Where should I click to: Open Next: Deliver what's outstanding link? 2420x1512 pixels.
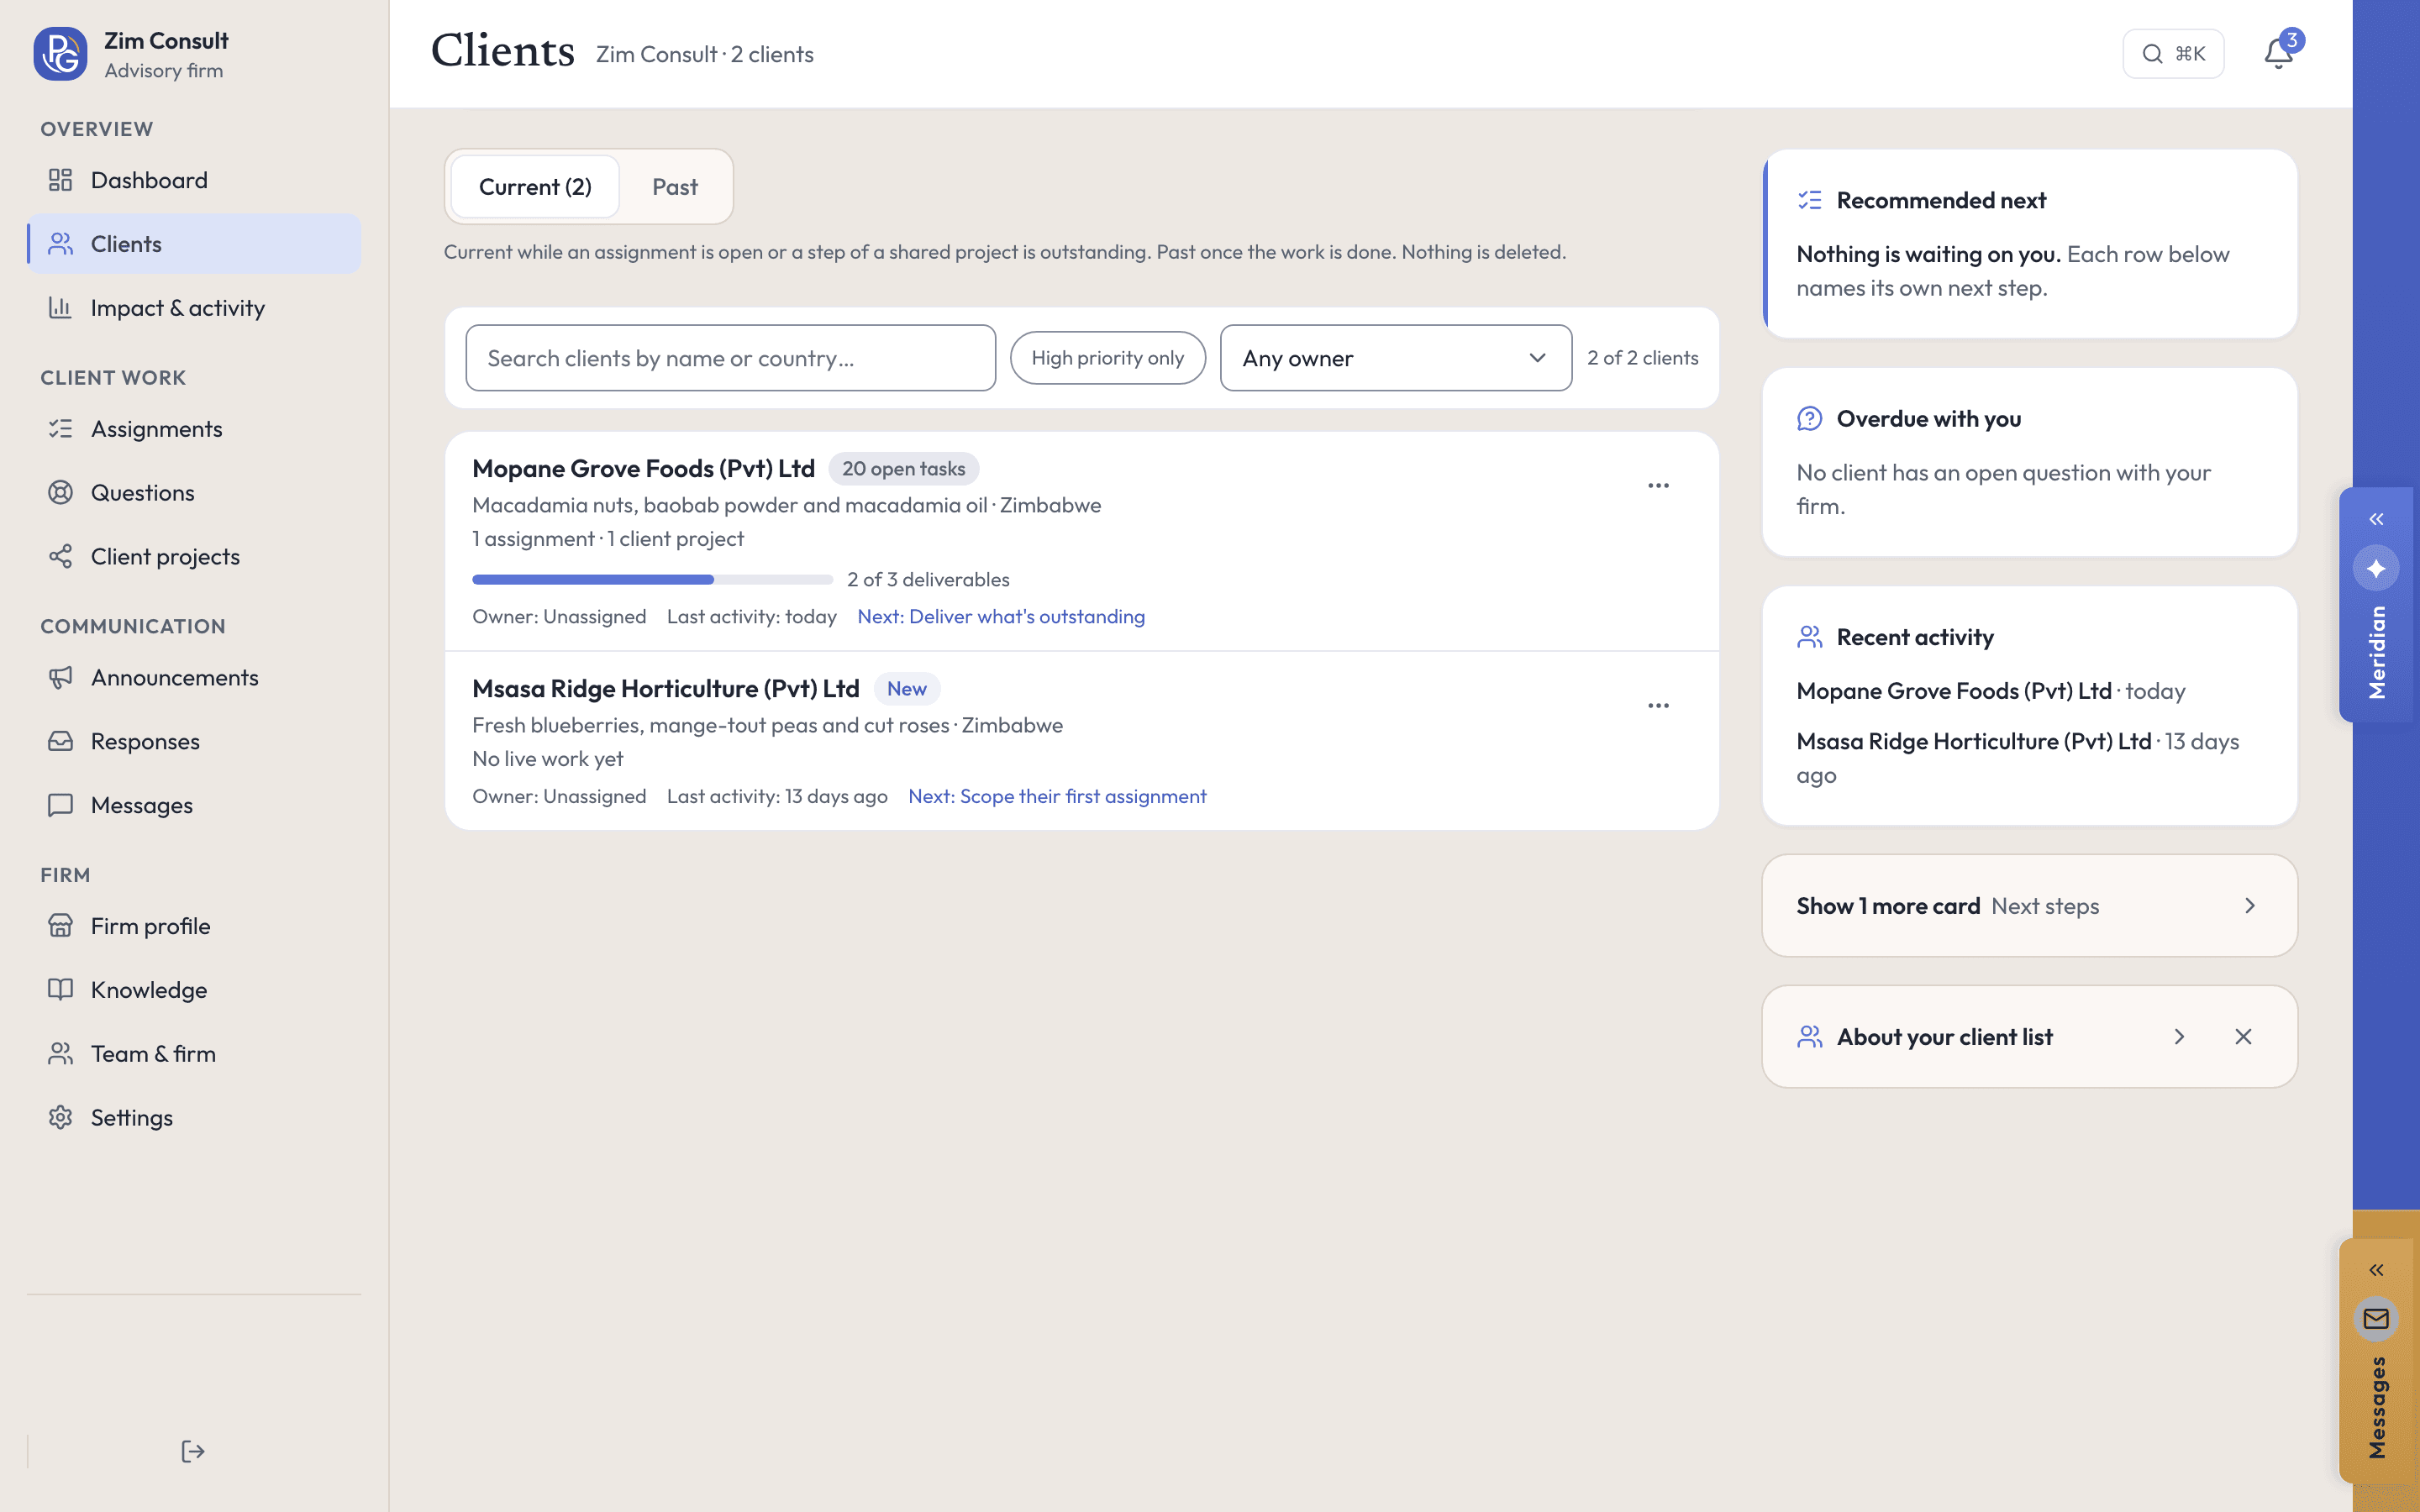(1001, 617)
